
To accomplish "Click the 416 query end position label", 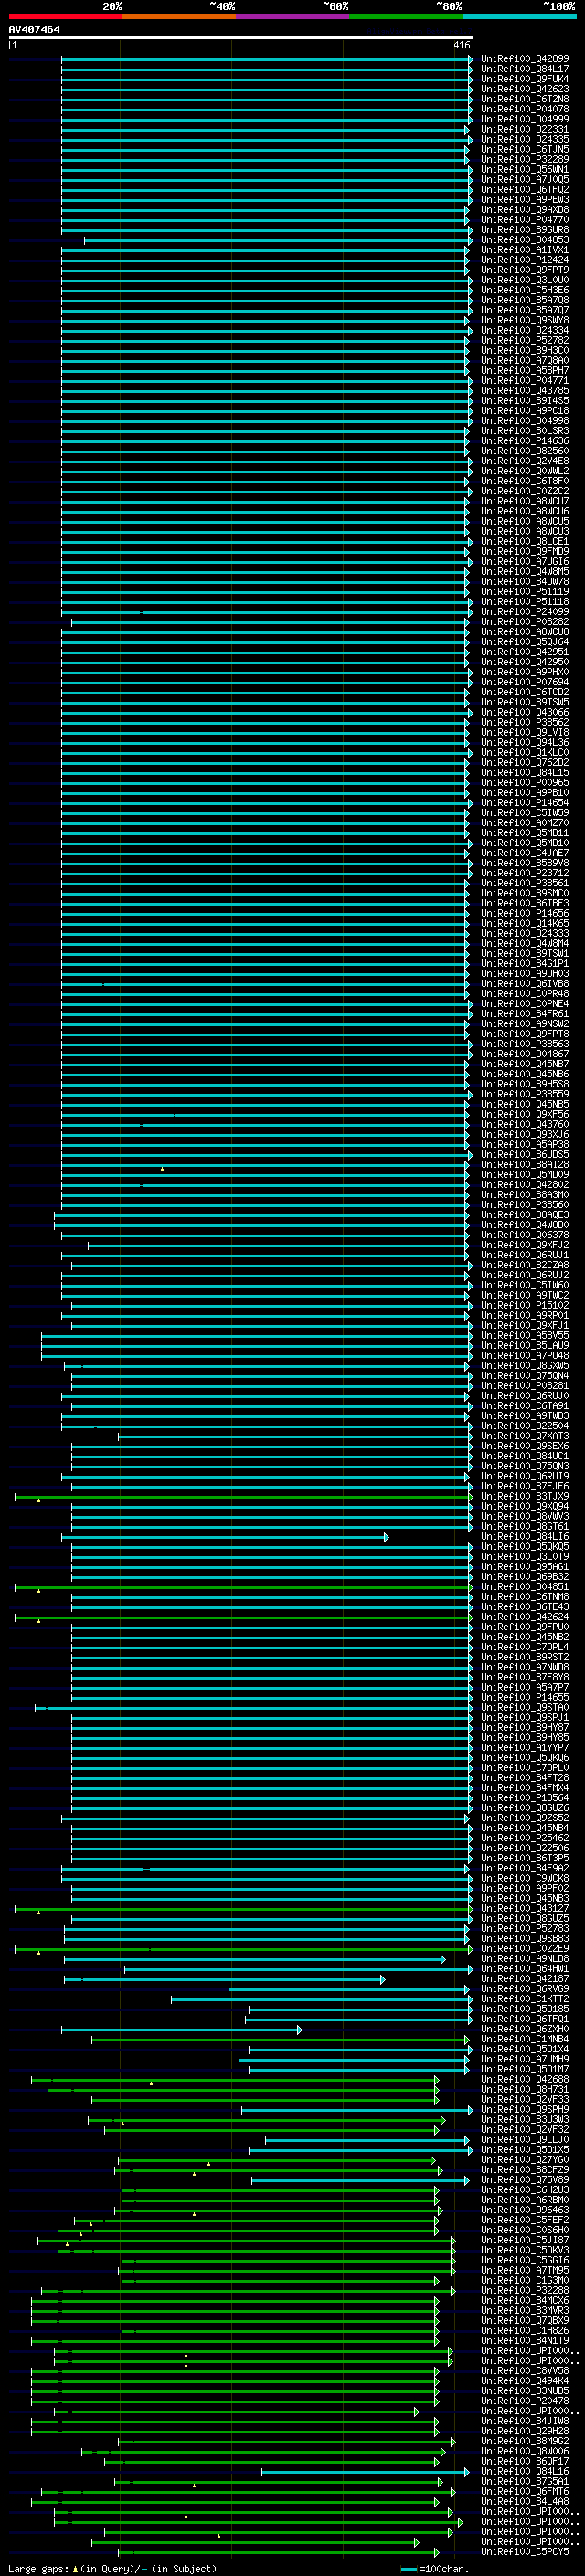I will pos(461,45).
